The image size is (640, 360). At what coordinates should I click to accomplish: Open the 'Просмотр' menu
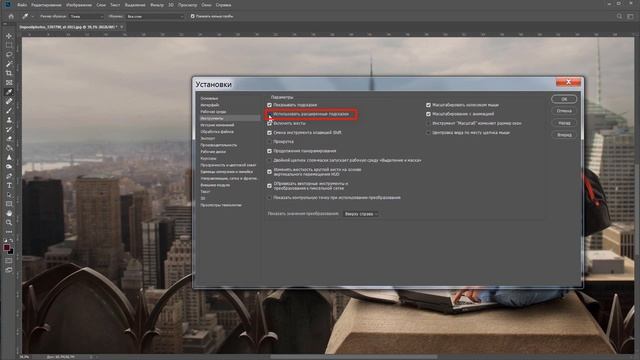[188, 5]
